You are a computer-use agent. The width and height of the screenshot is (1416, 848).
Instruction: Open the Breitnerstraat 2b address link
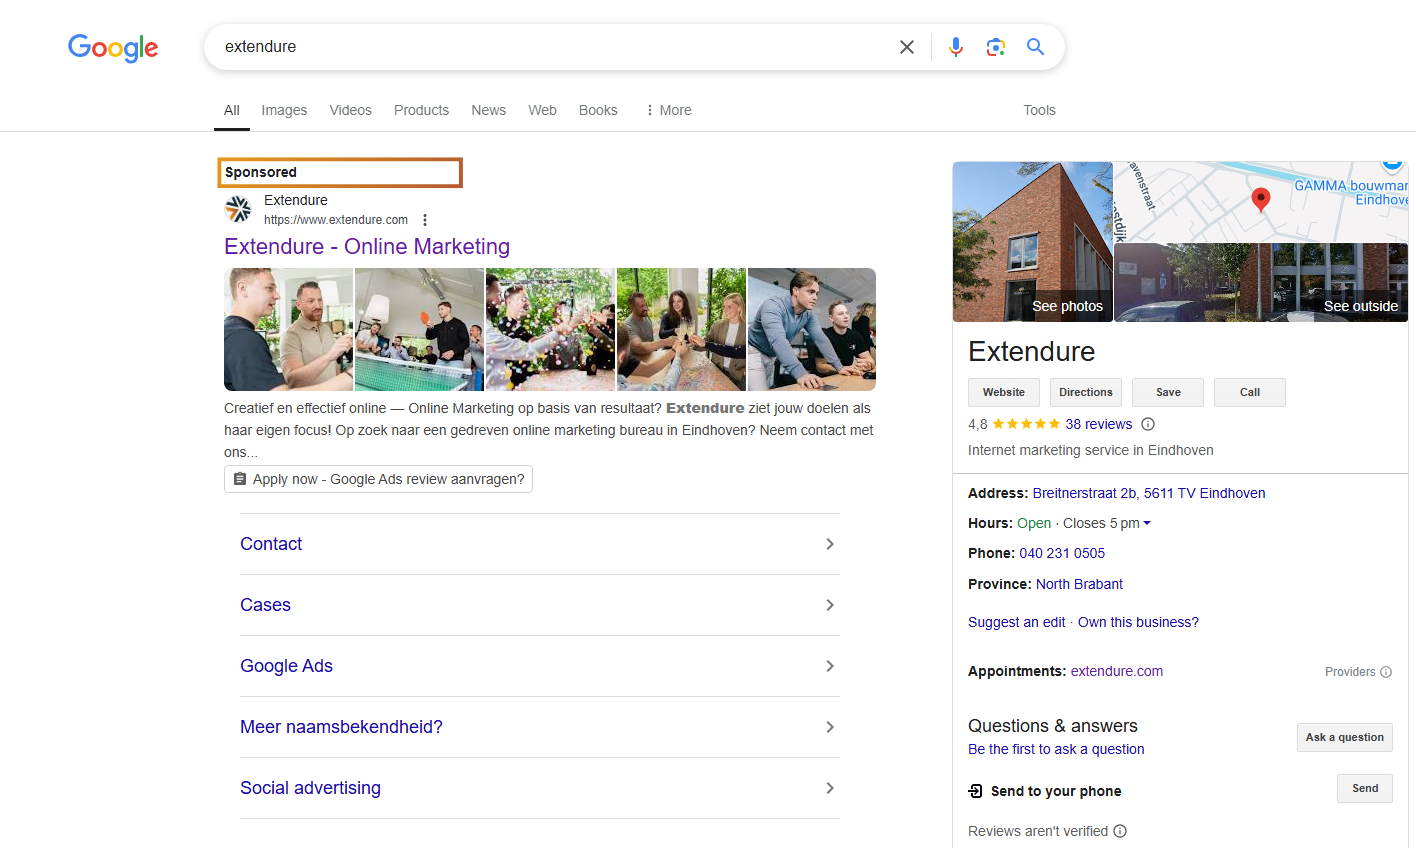tap(1149, 493)
